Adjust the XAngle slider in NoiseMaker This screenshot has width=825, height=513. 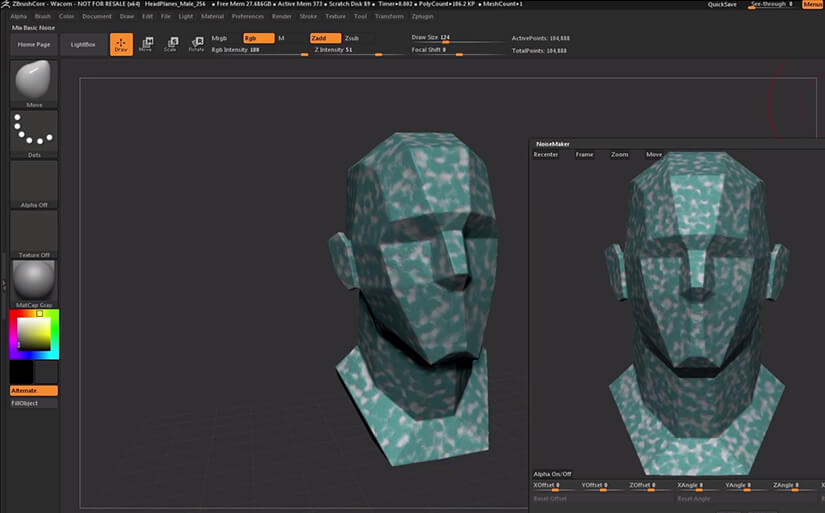pyautogui.click(x=699, y=486)
